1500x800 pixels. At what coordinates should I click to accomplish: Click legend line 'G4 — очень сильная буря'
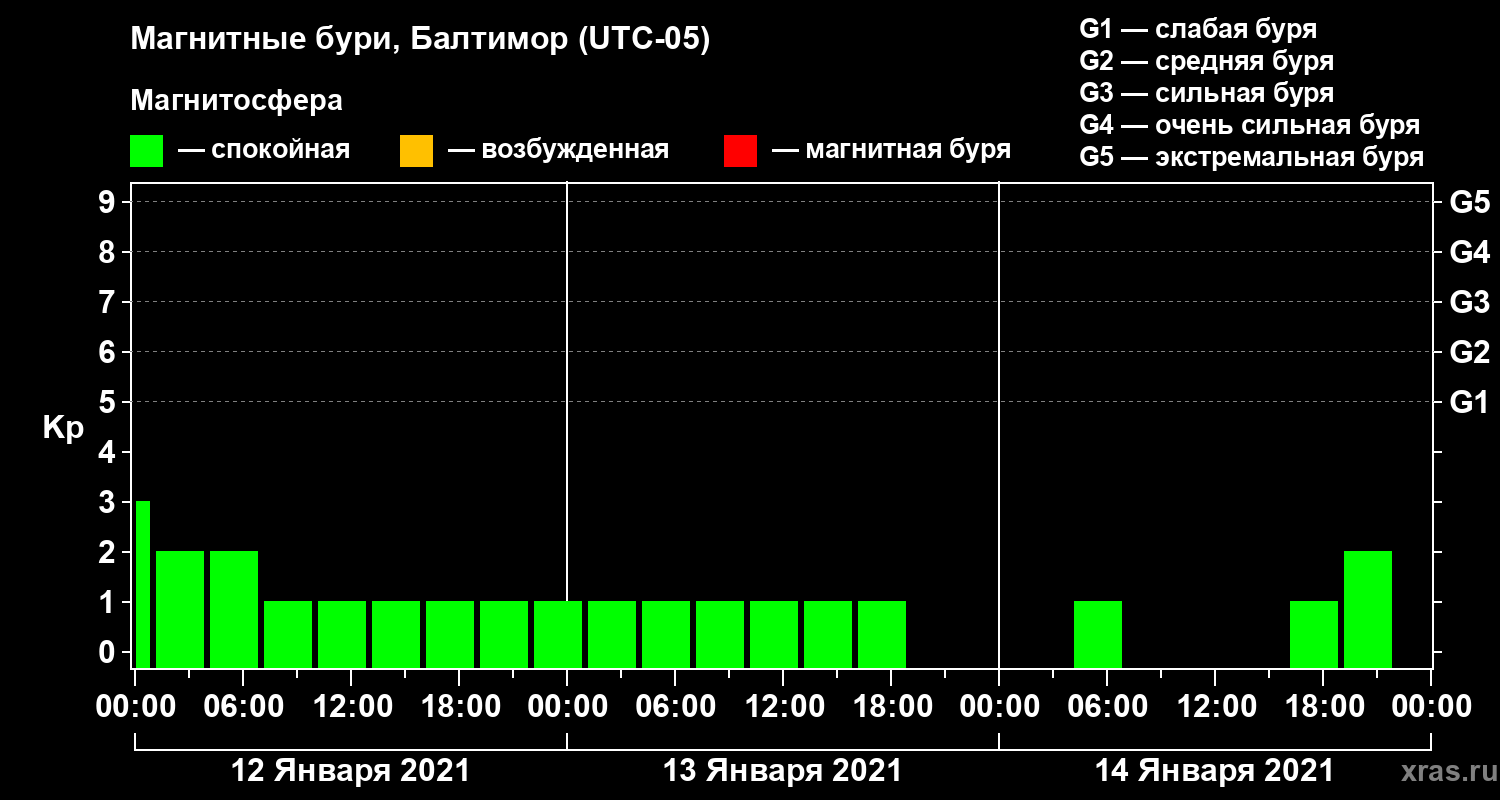1250,125
